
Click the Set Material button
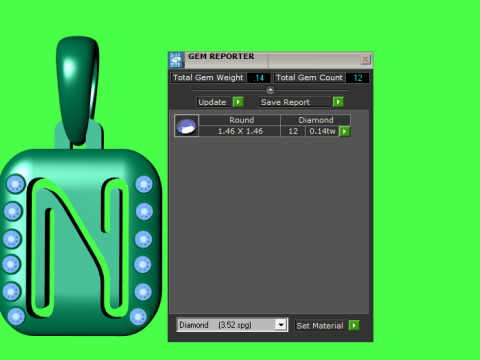click(x=320, y=325)
